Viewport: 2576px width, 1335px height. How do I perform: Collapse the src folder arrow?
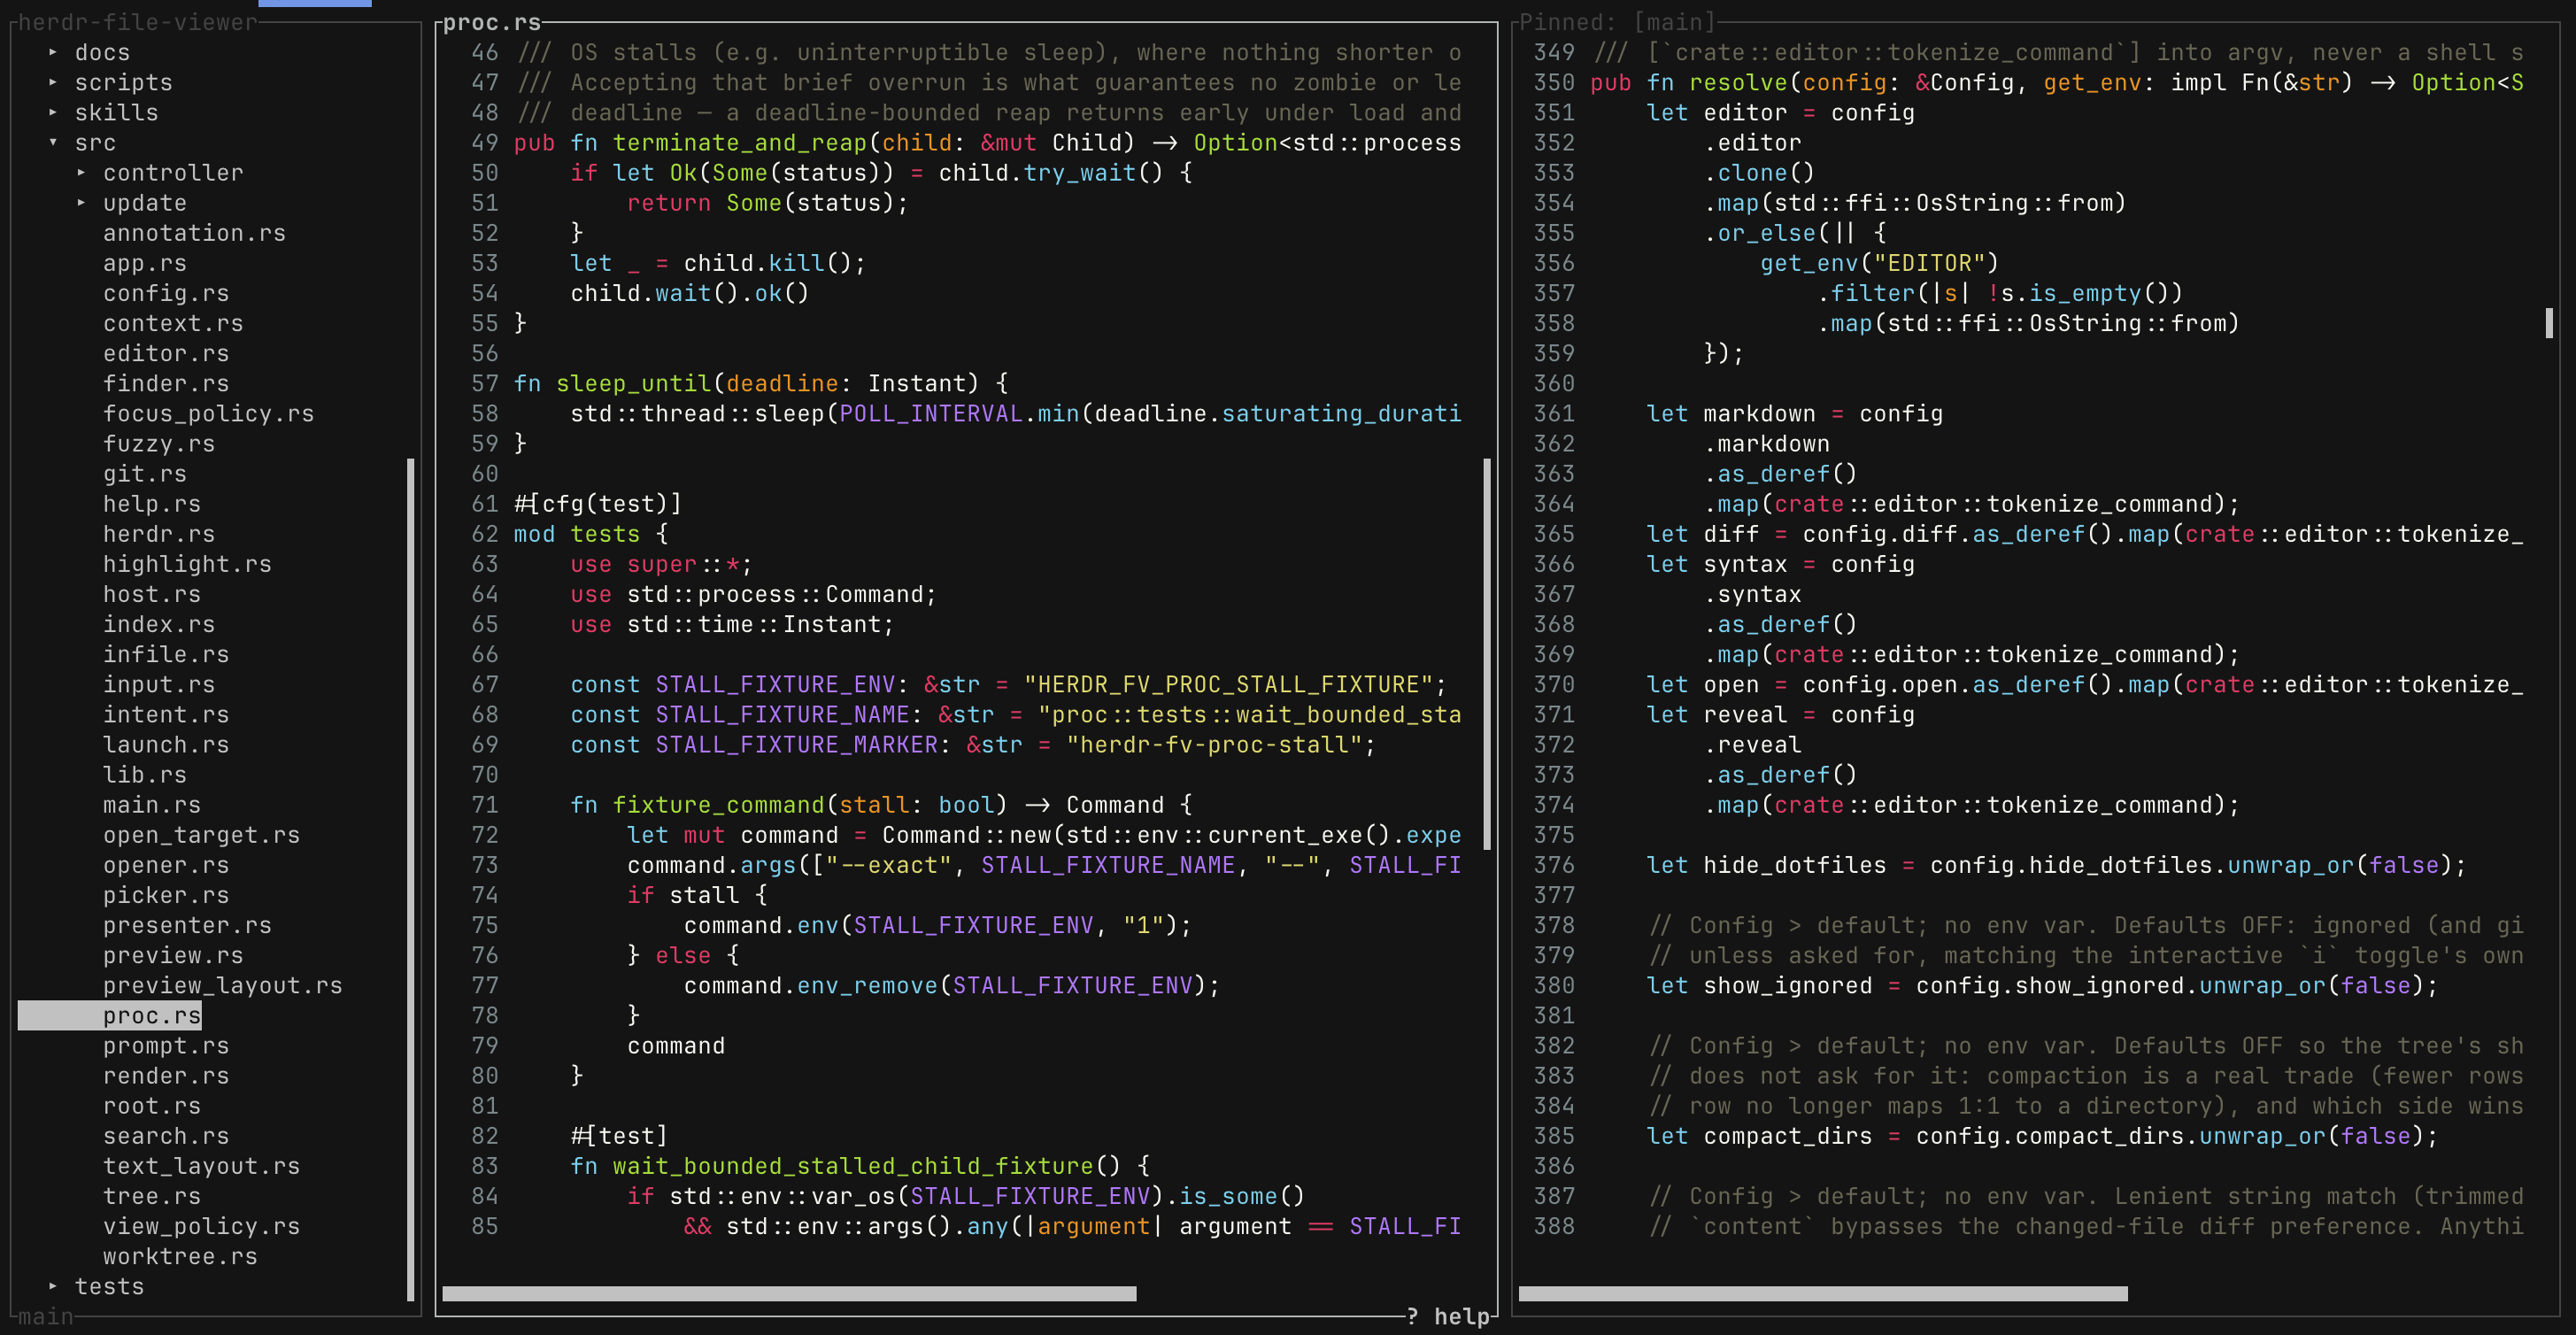(x=53, y=142)
